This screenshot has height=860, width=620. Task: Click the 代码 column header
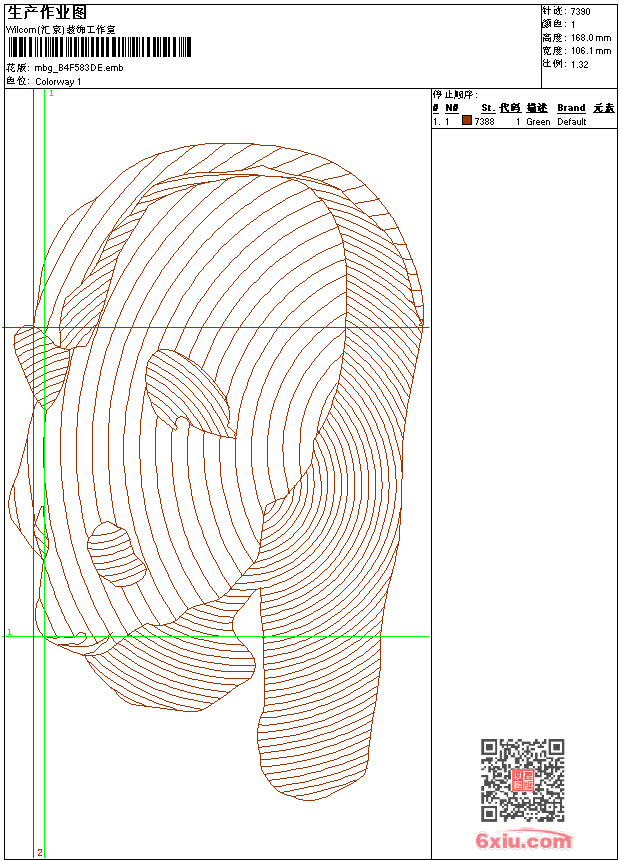tap(510, 108)
